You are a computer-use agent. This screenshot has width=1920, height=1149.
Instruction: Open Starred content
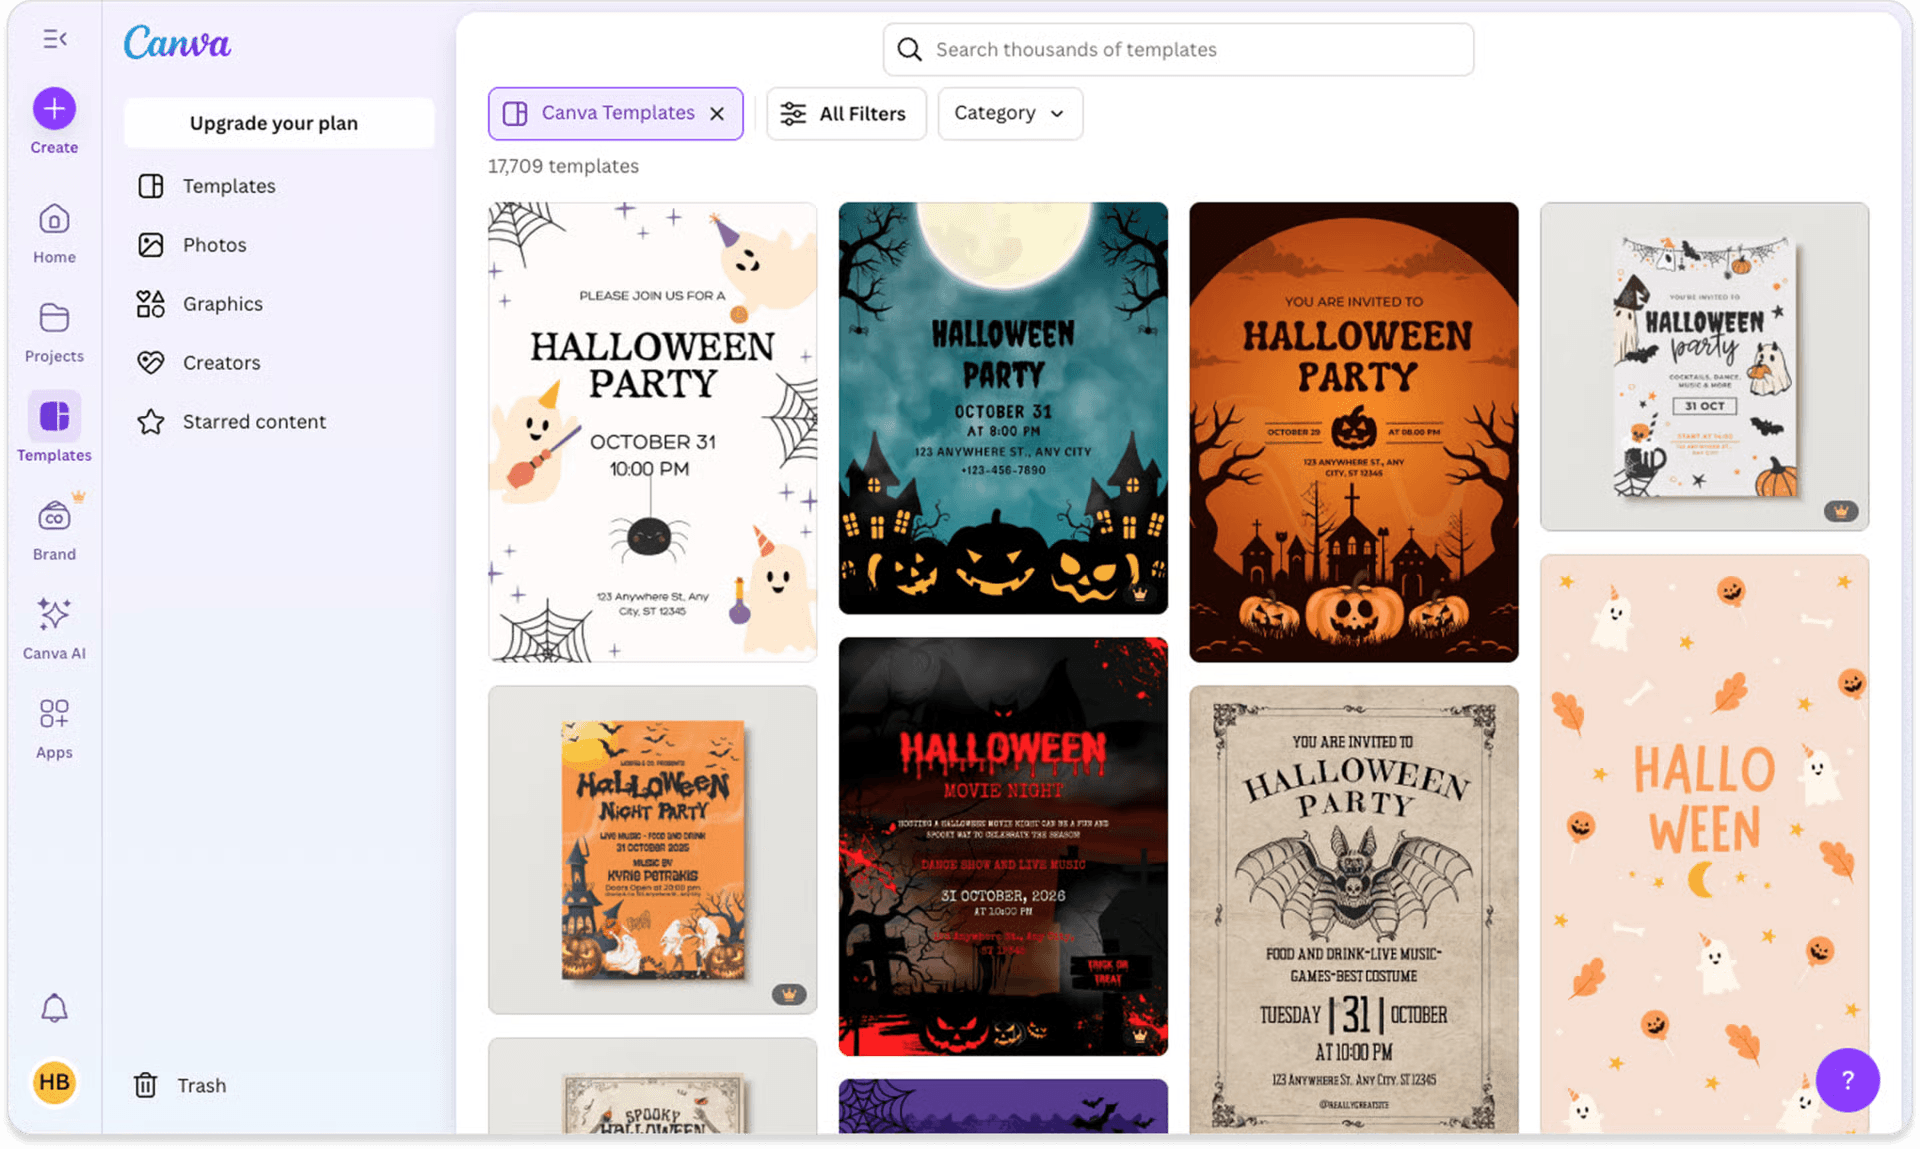coord(253,421)
